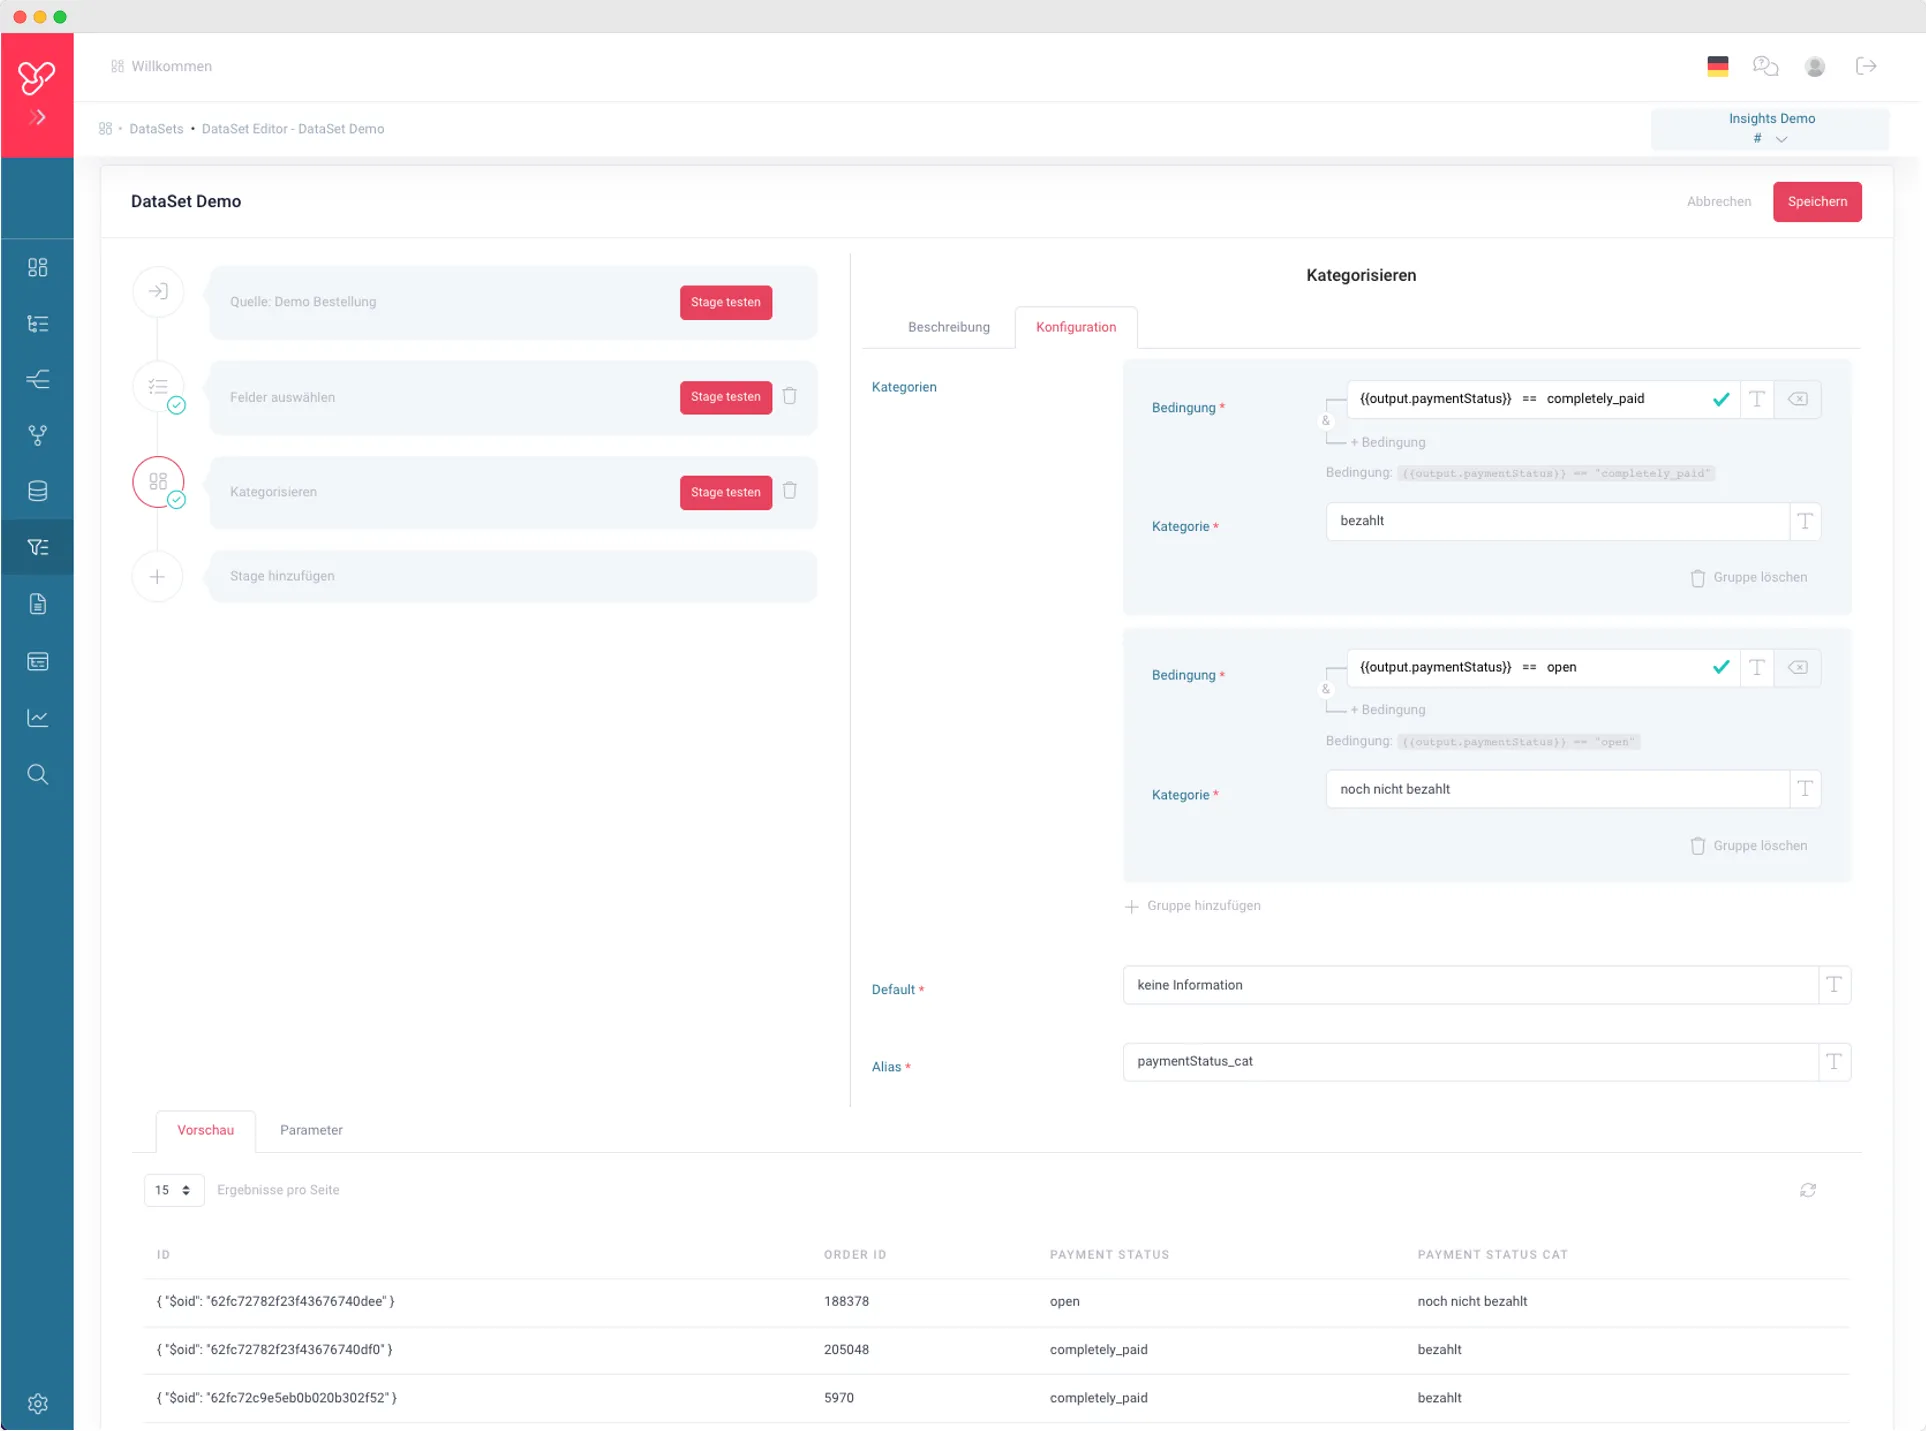Confirm the open condition checkmark

coord(1721,668)
